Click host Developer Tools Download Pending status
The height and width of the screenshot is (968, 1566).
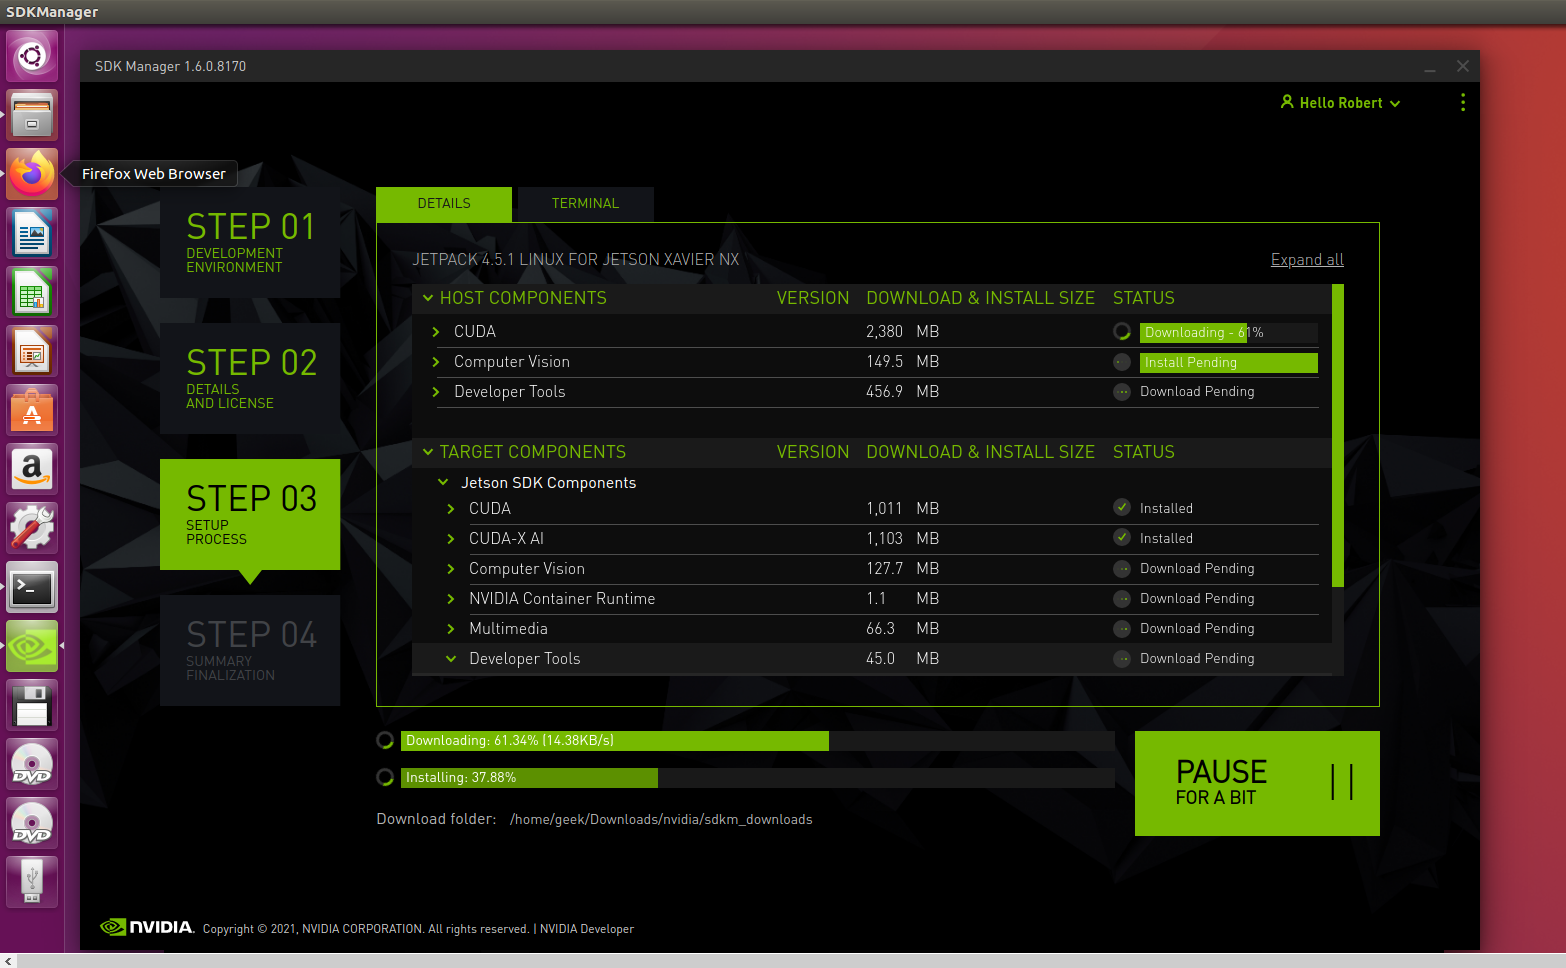1197,392
